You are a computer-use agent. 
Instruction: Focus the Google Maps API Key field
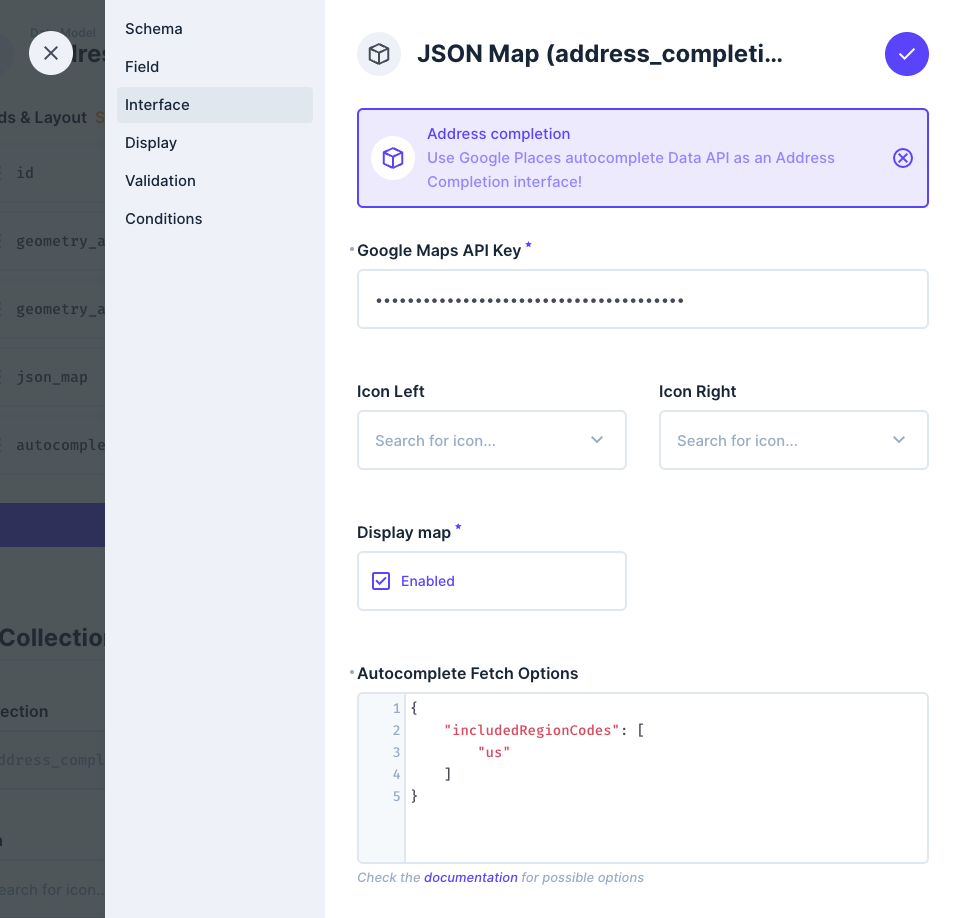point(643,299)
